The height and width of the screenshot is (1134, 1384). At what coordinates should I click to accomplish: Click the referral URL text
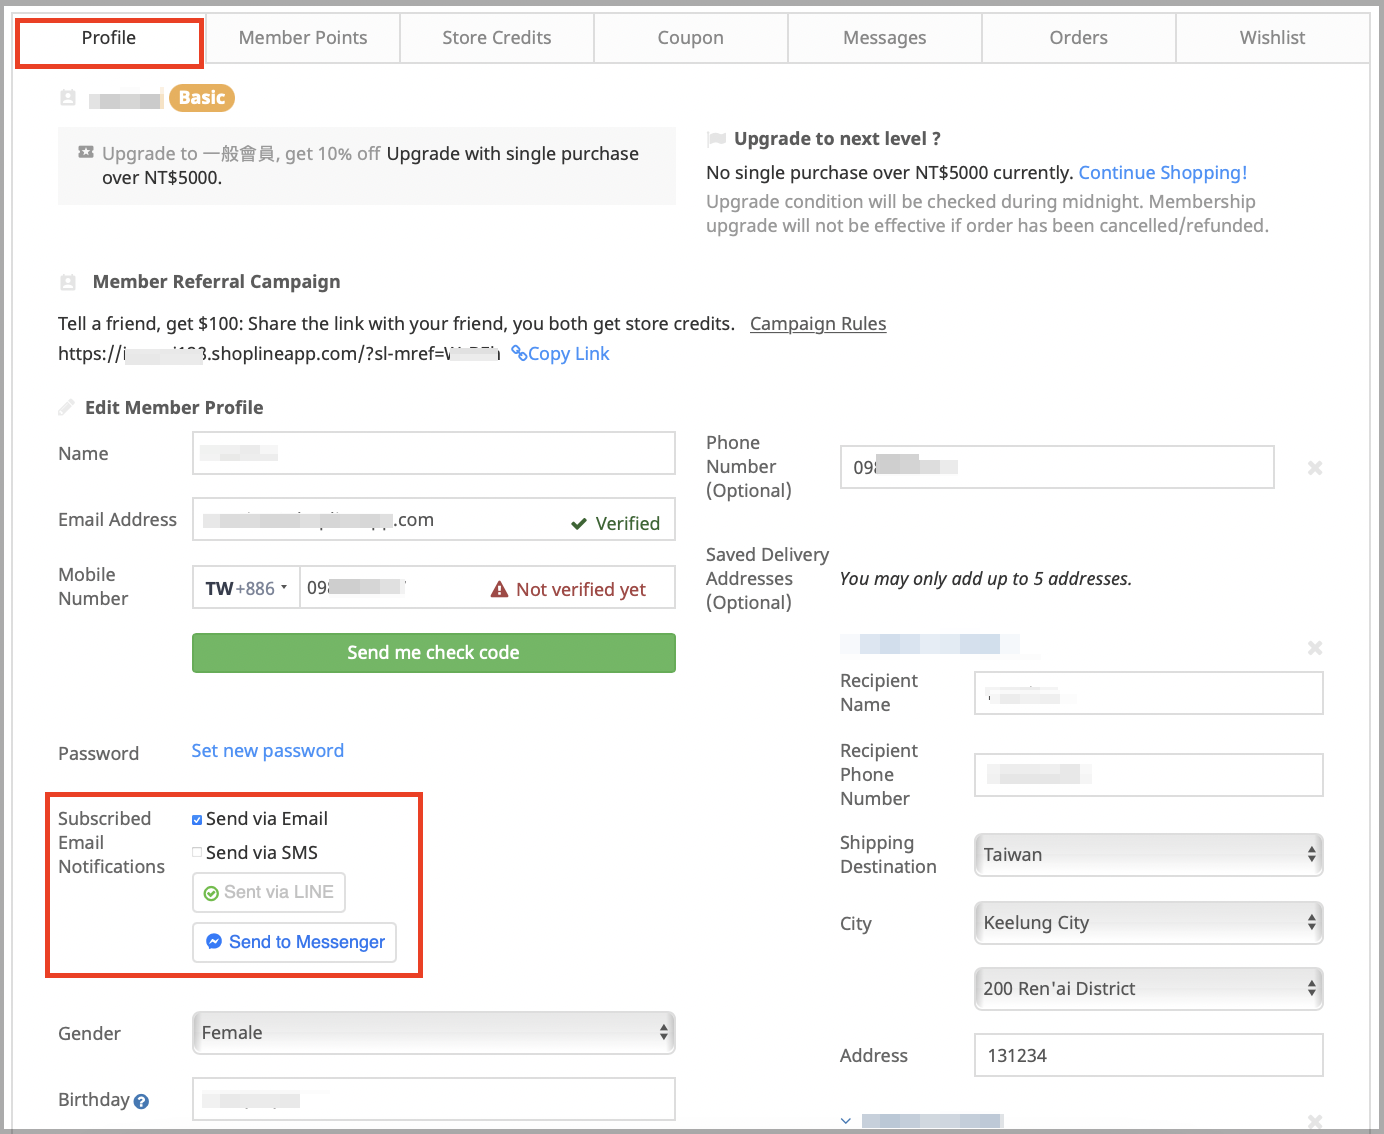coord(279,354)
